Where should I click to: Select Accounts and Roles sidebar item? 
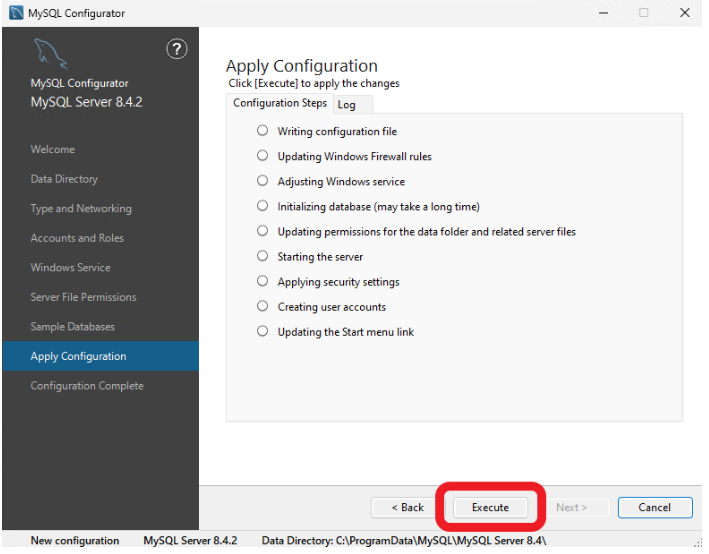coord(77,238)
